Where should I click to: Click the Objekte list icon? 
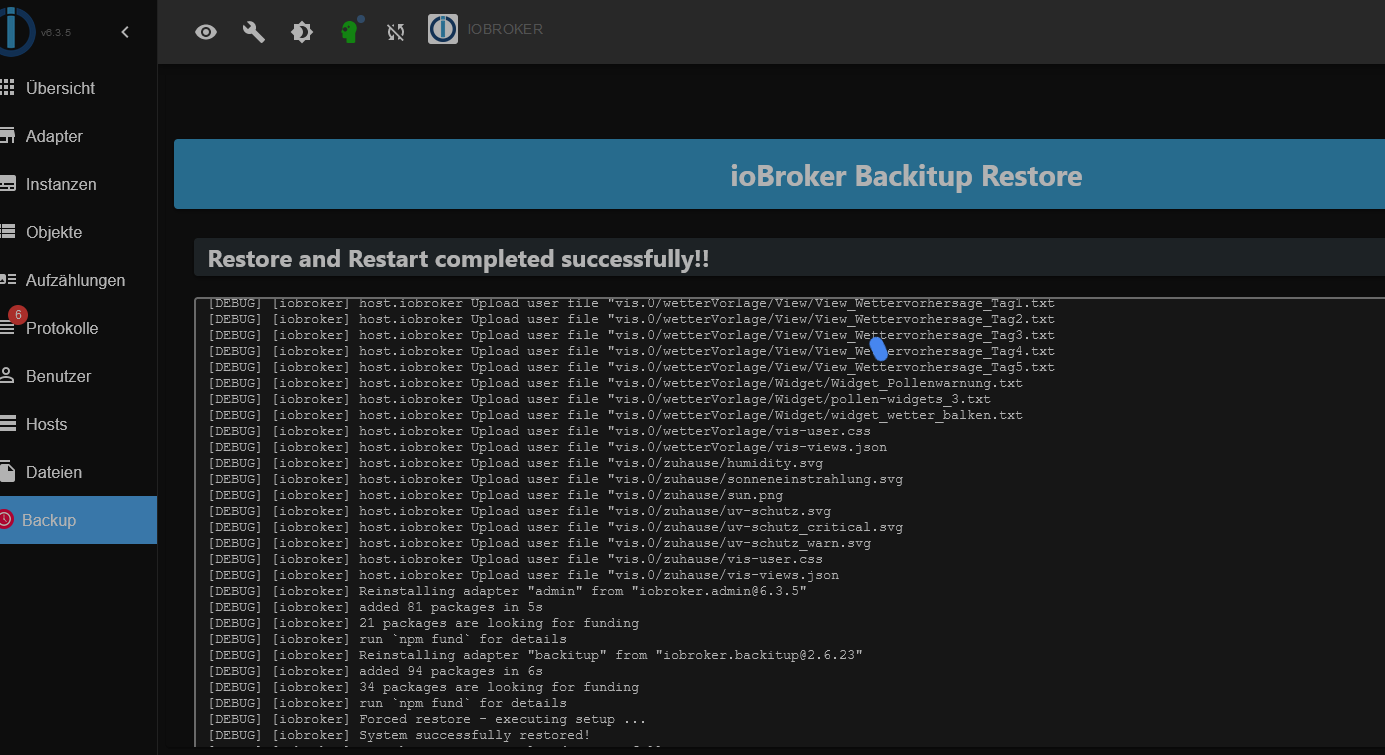click(x=6, y=232)
